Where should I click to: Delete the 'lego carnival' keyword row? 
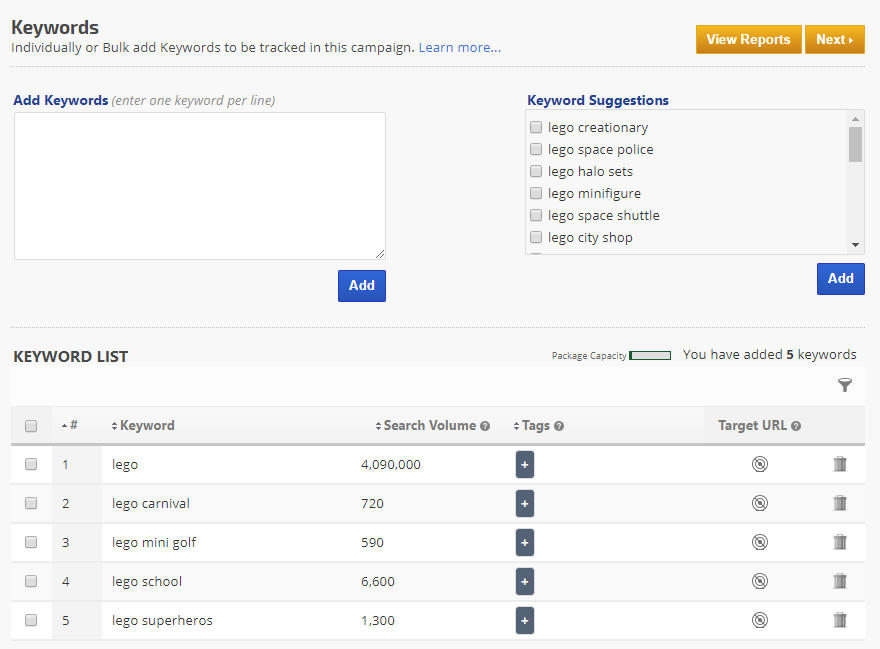tap(840, 503)
